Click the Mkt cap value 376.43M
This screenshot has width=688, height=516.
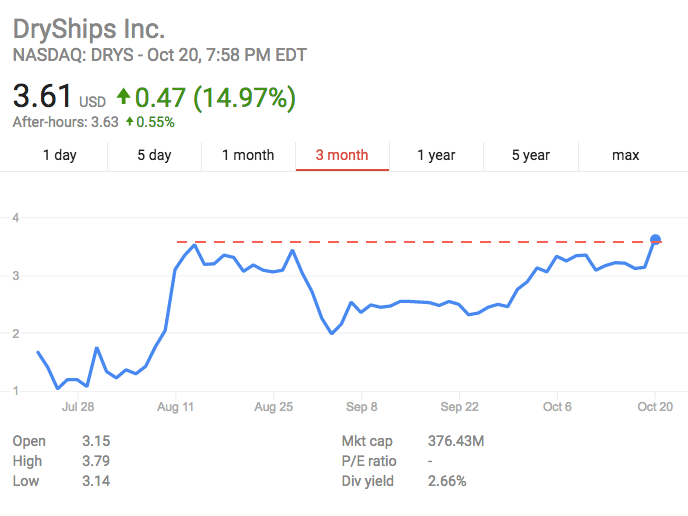pyautogui.click(x=464, y=441)
